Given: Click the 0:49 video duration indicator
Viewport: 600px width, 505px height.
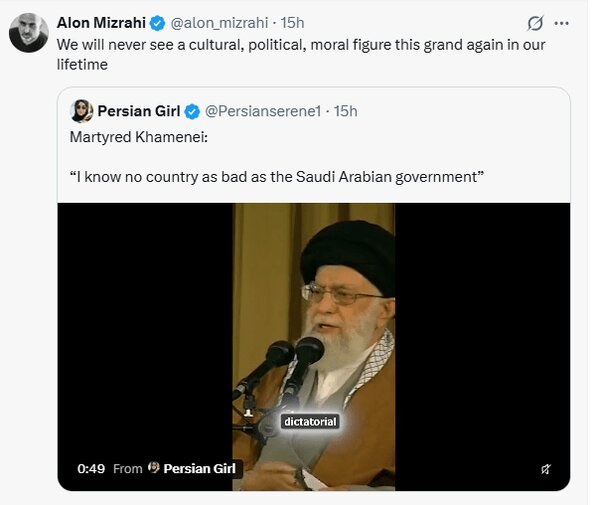Looking at the screenshot, I should 91,468.
